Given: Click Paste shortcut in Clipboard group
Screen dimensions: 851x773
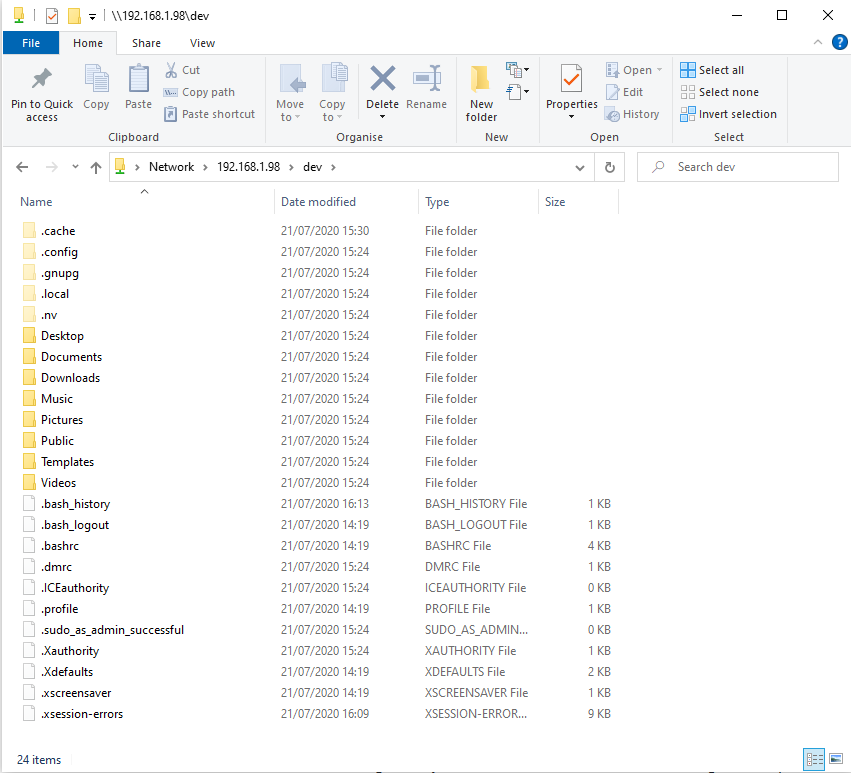Looking at the screenshot, I should 209,114.
